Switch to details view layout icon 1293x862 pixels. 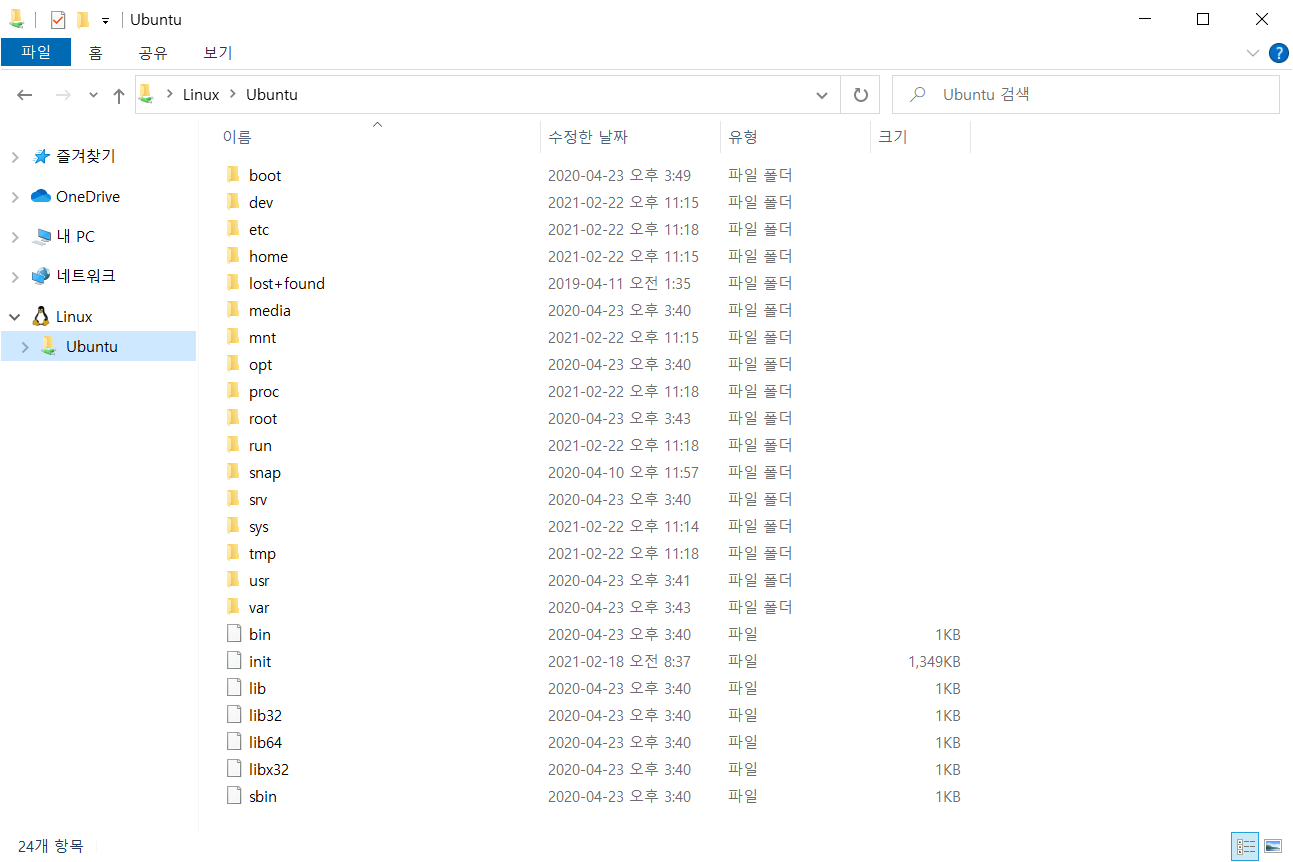pos(1246,846)
